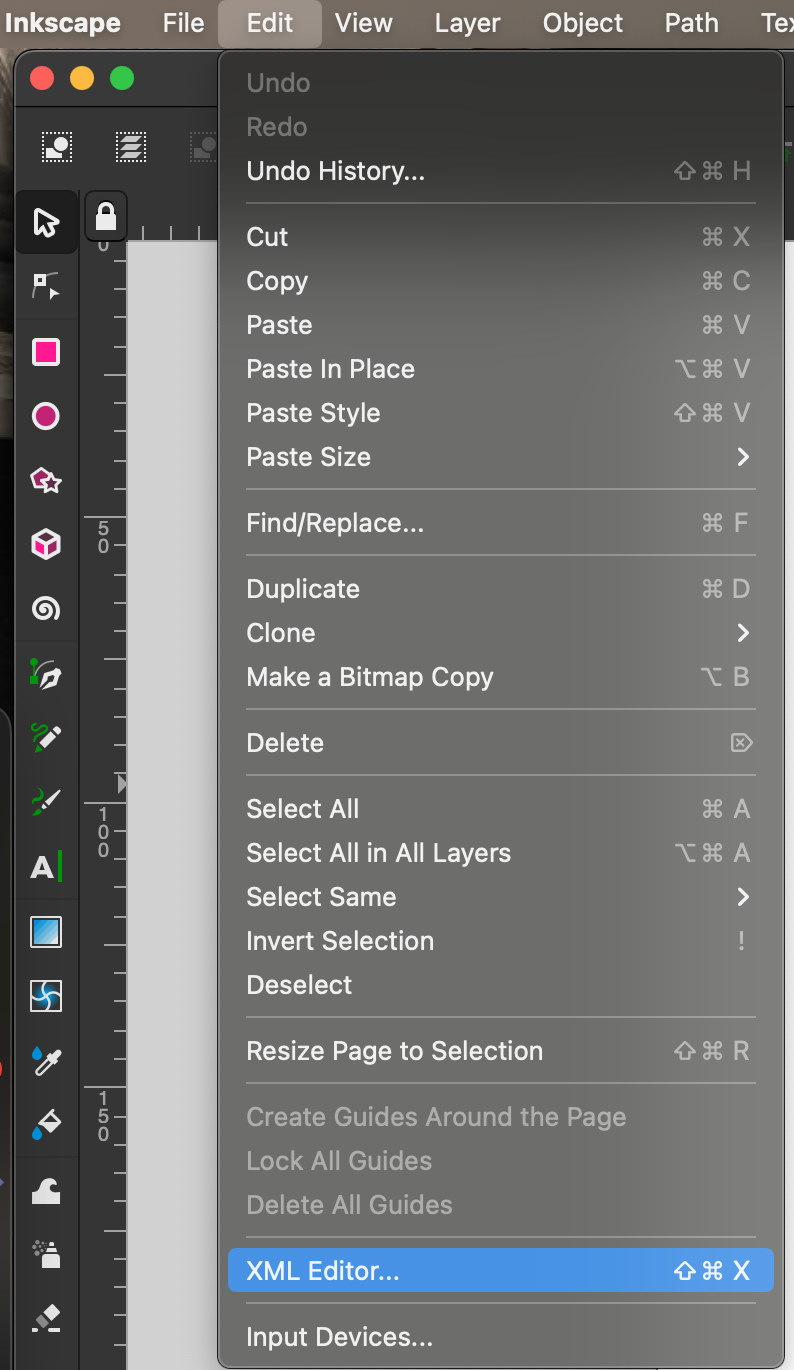Select the Dropper color picker tool
Image resolution: width=794 pixels, height=1370 pixels.
(x=46, y=1060)
